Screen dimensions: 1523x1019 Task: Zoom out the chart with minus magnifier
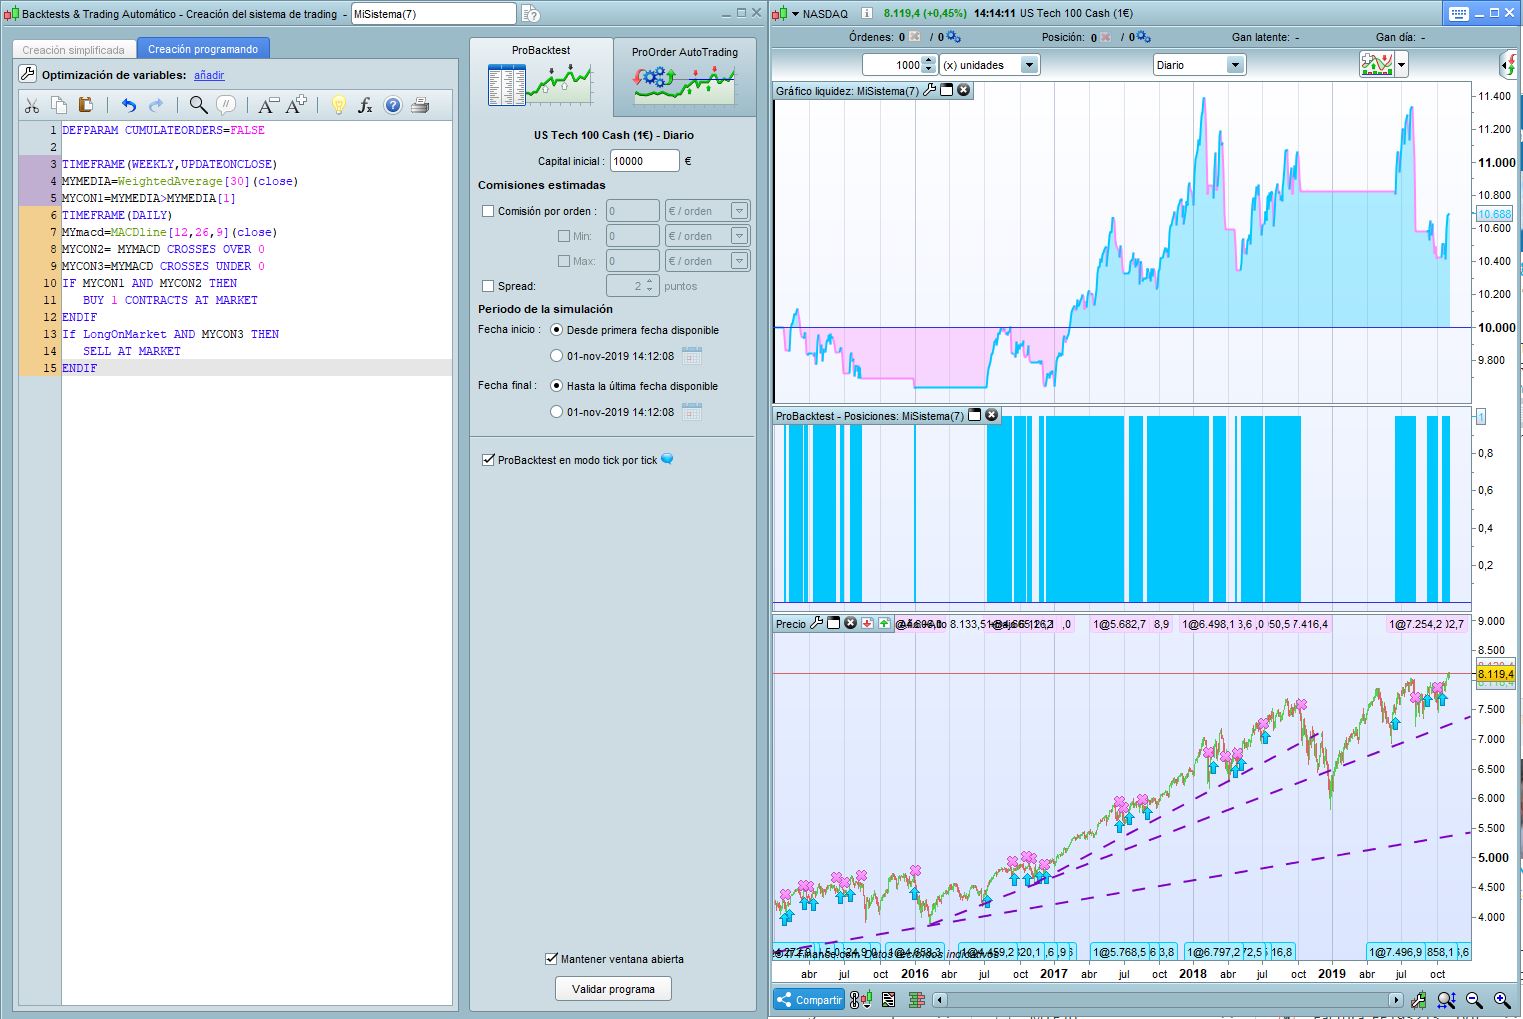pyautogui.click(x=1473, y=1000)
